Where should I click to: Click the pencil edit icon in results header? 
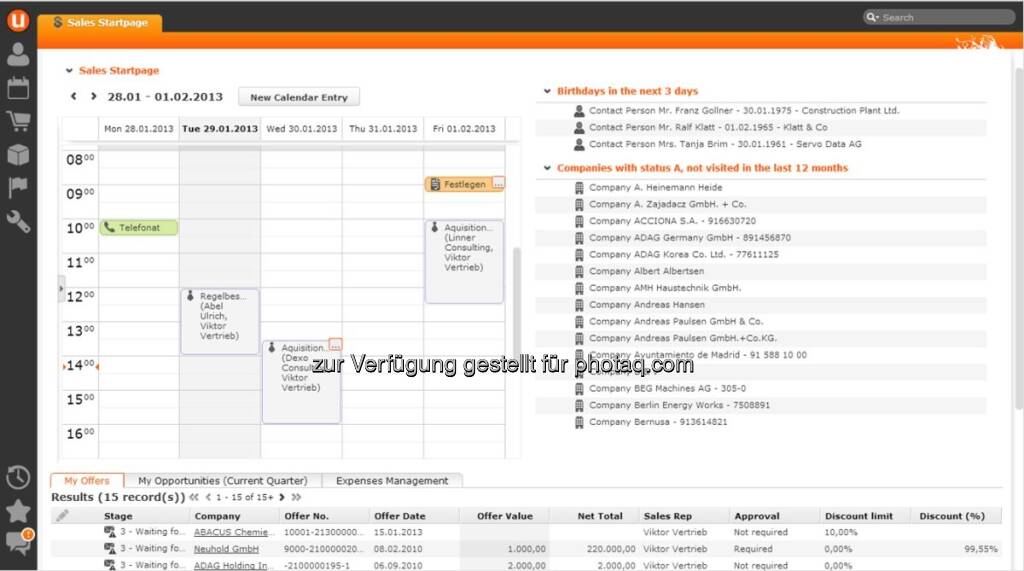[63, 516]
